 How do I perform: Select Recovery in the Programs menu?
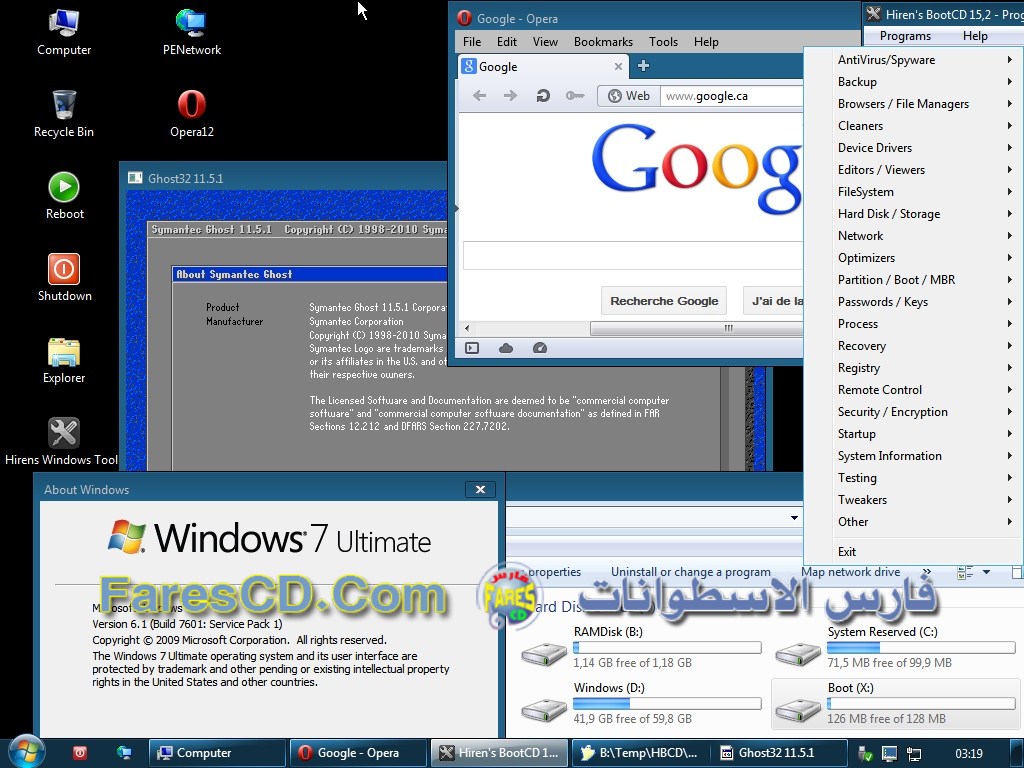(914, 345)
